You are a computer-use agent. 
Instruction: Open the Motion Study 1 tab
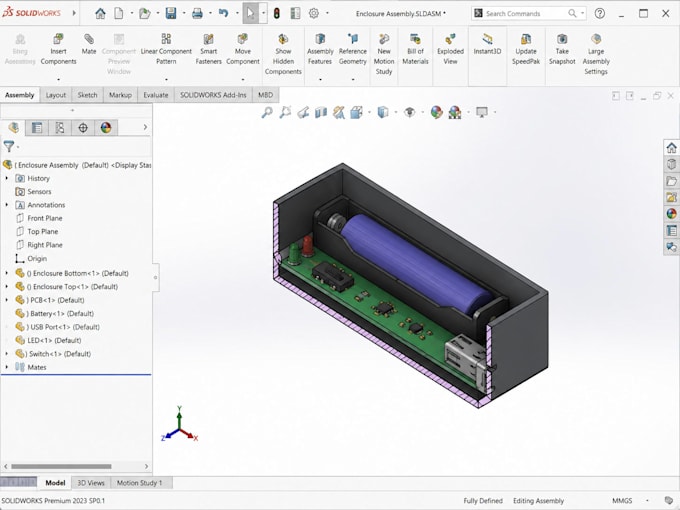pyautogui.click(x=140, y=483)
